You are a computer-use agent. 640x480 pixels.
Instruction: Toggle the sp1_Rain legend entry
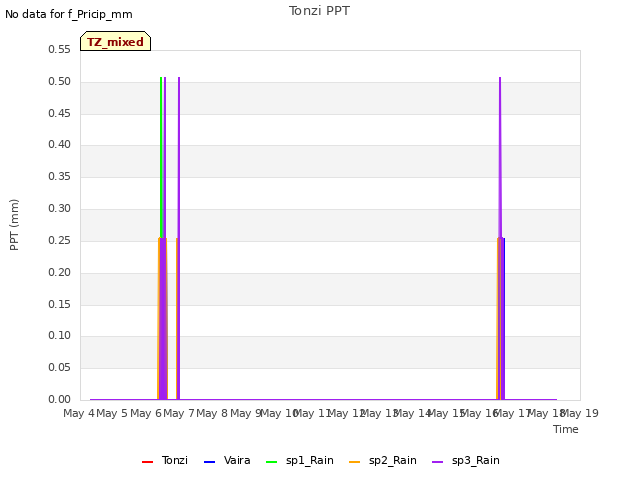[x=300, y=460]
